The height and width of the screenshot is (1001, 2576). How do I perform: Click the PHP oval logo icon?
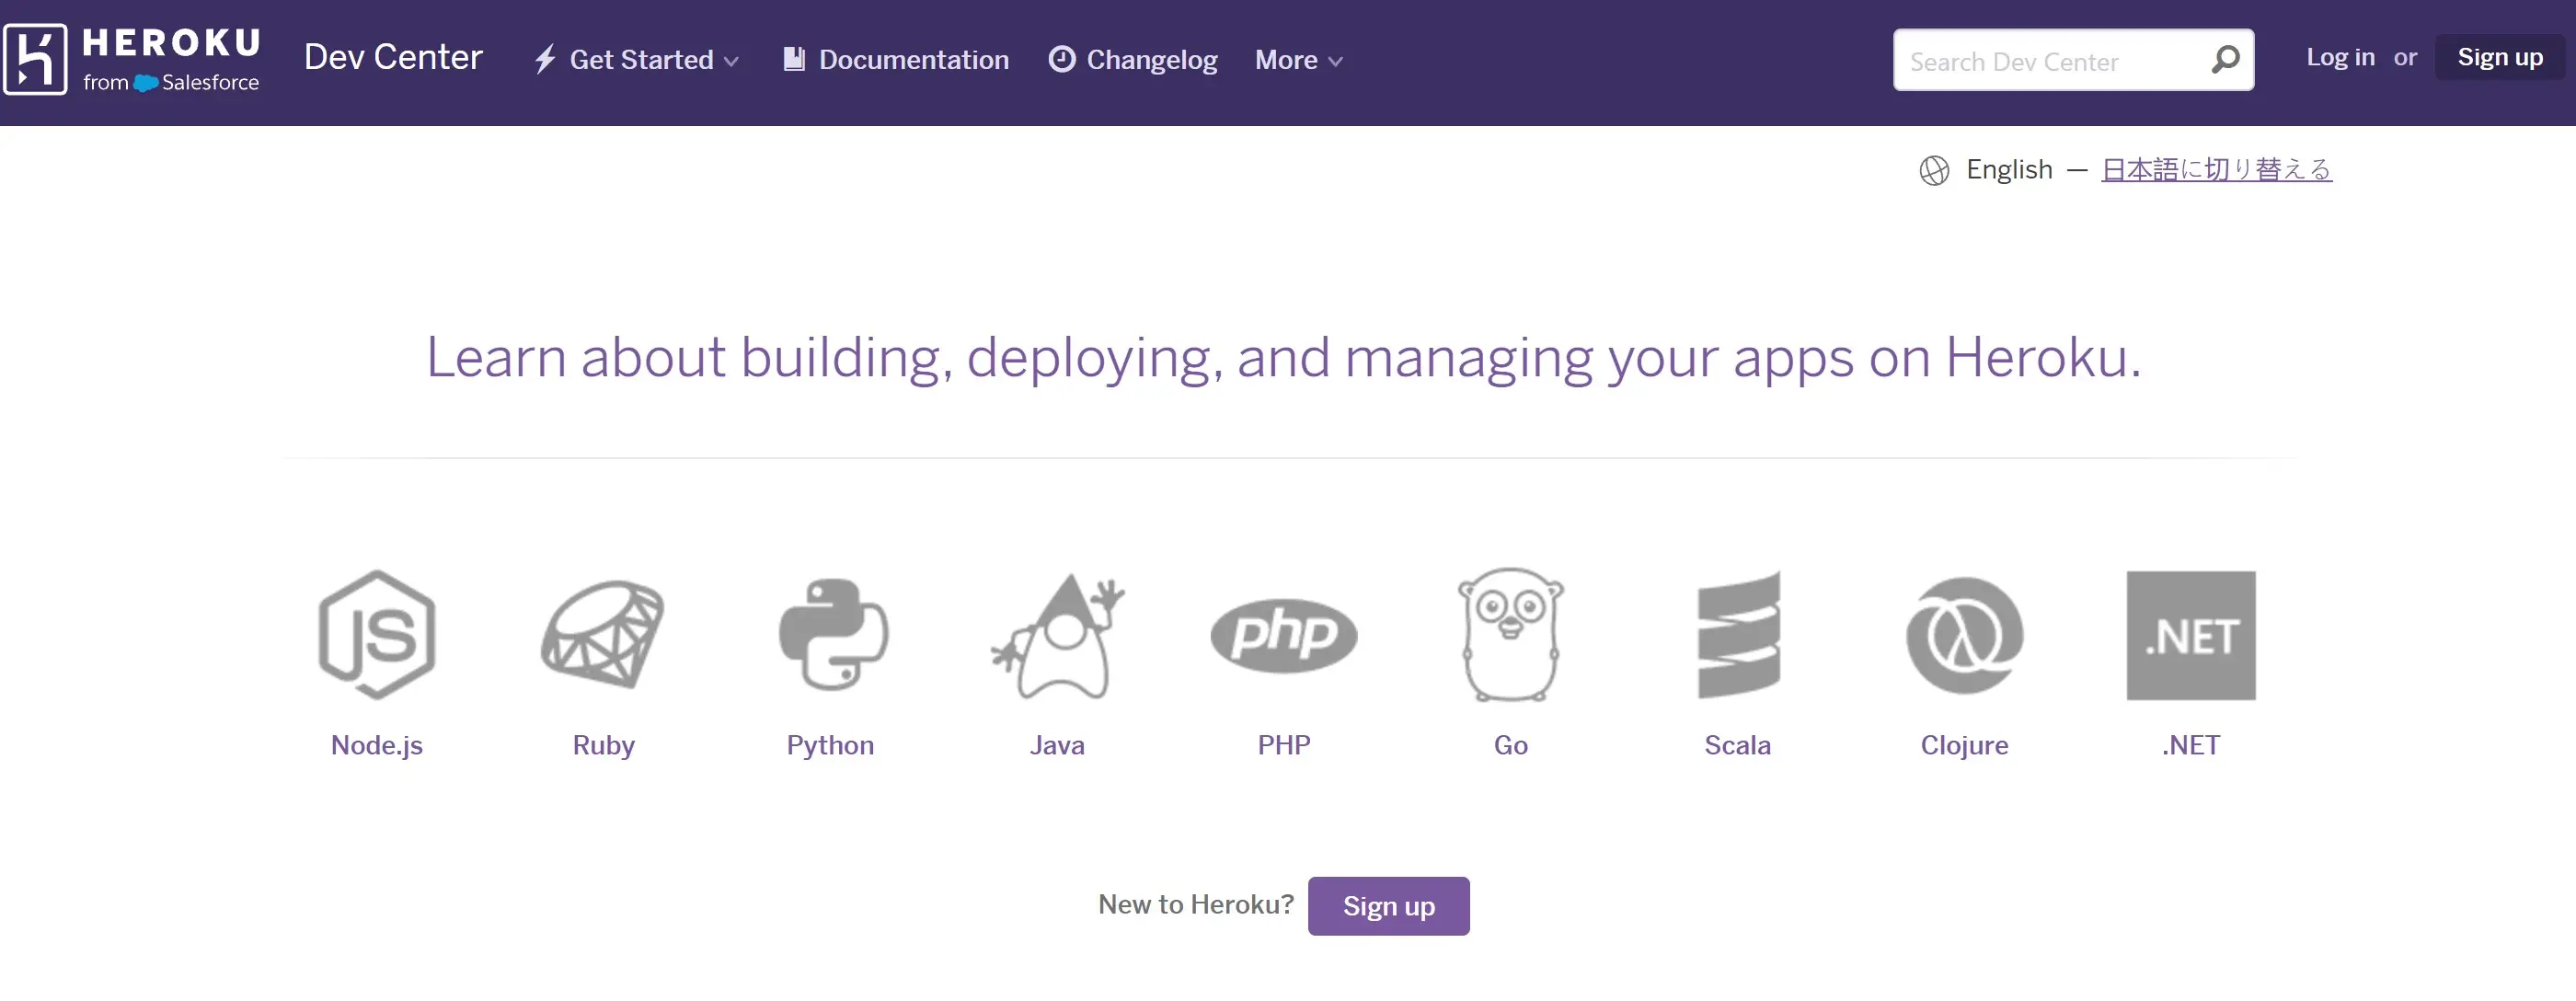(1284, 636)
